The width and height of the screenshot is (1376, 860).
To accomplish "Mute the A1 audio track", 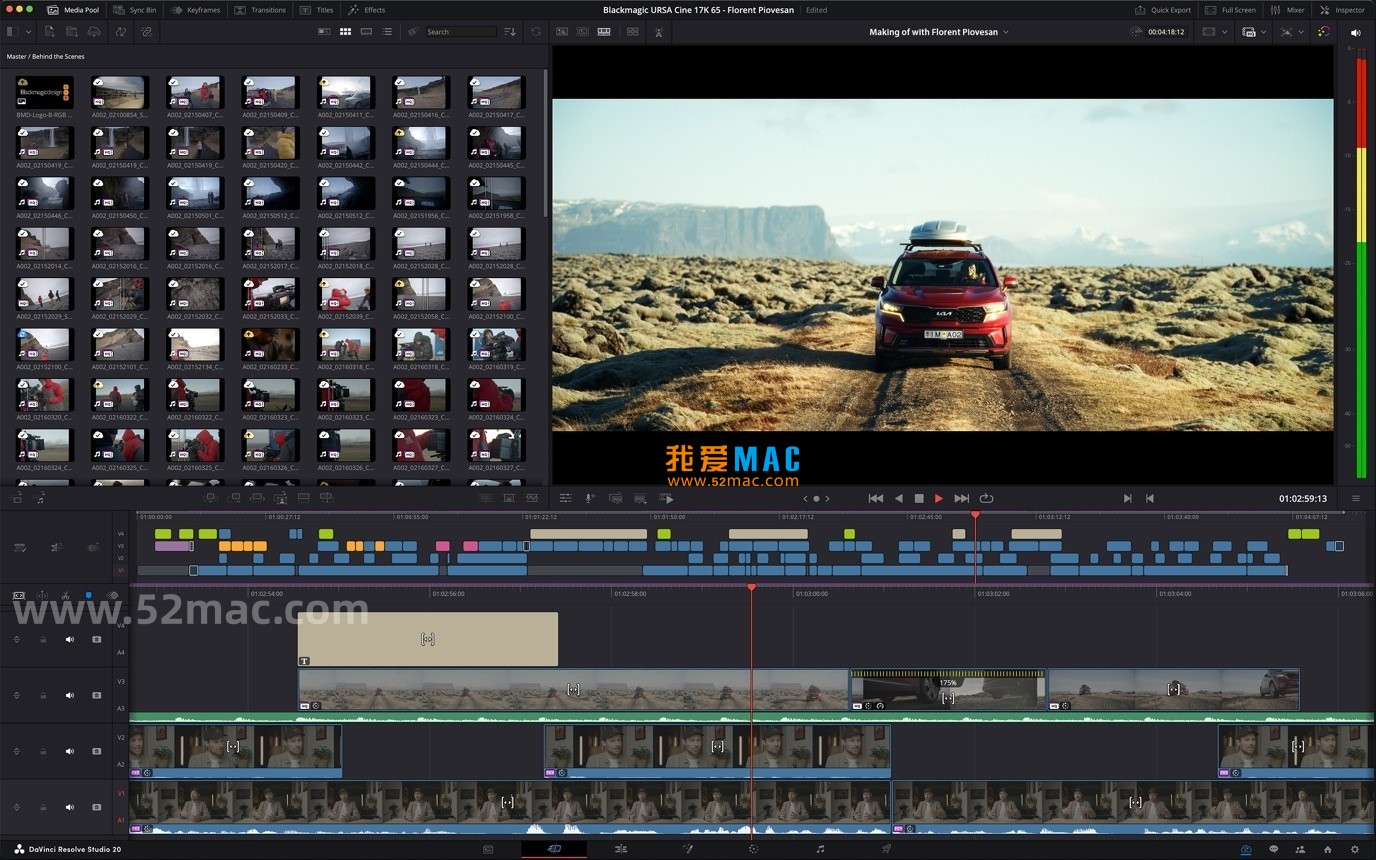I will coord(69,807).
